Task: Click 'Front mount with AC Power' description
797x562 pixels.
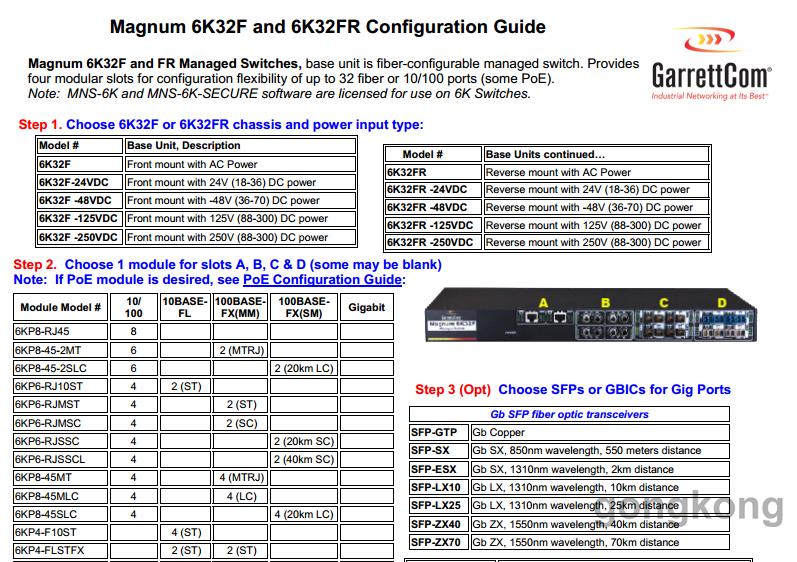Action: pyautogui.click(x=240, y=164)
